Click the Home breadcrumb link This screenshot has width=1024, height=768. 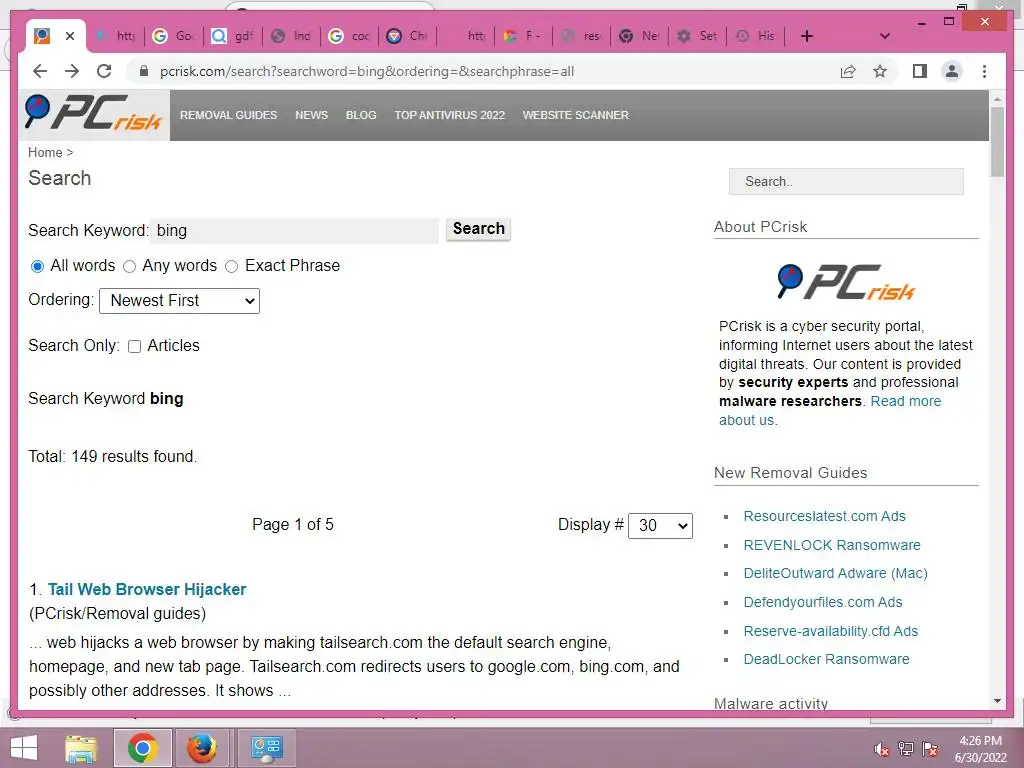tap(45, 152)
